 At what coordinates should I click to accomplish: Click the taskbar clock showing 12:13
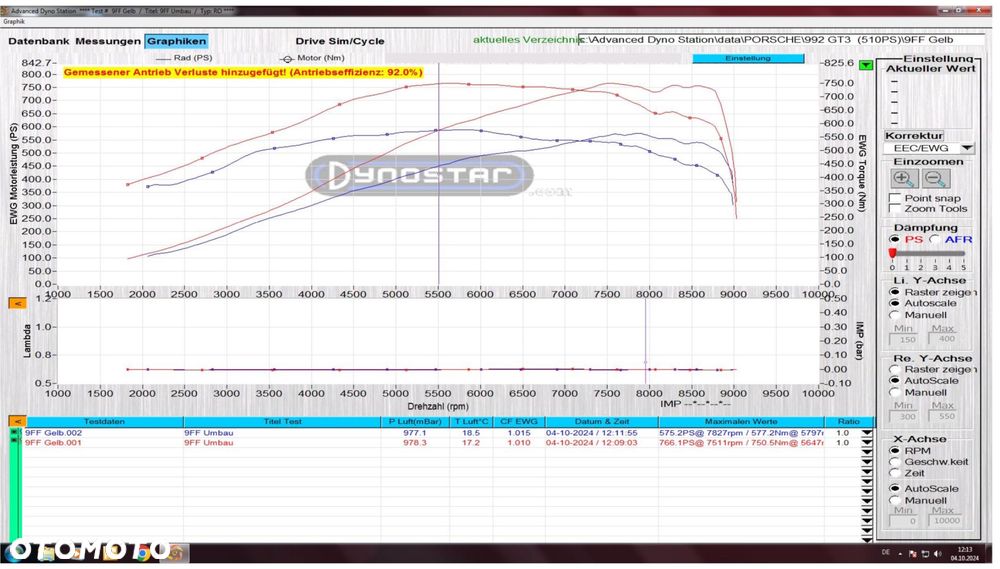[x=964, y=554]
